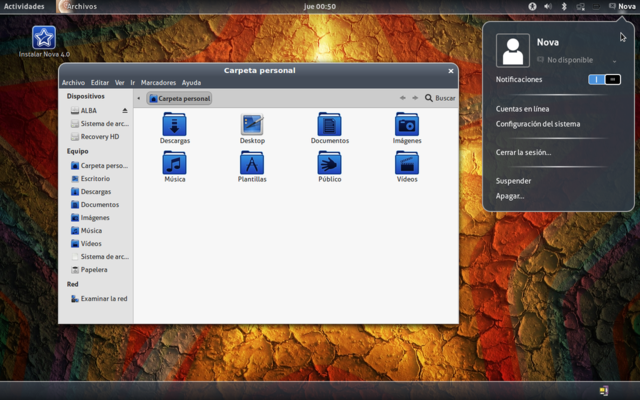Viewport: 640px width, 400px height.
Task: Open the Editar menu
Action: coord(100,83)
